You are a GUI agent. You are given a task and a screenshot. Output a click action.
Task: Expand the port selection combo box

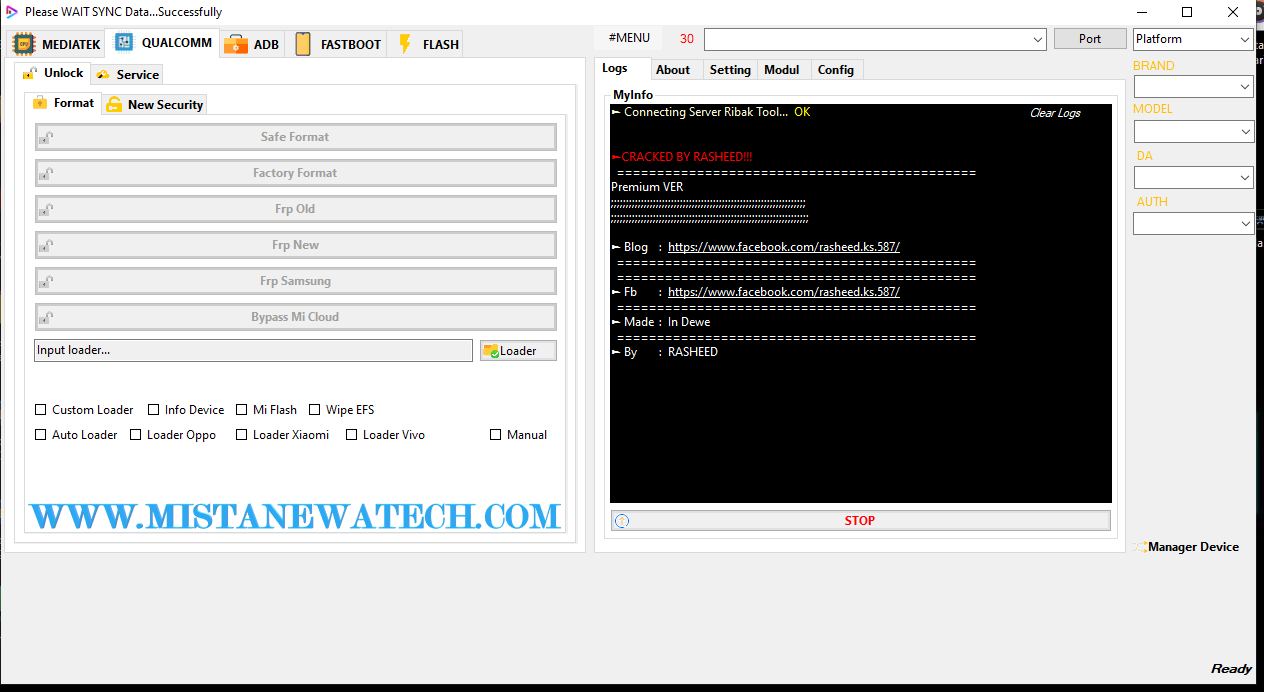(875, 39)
